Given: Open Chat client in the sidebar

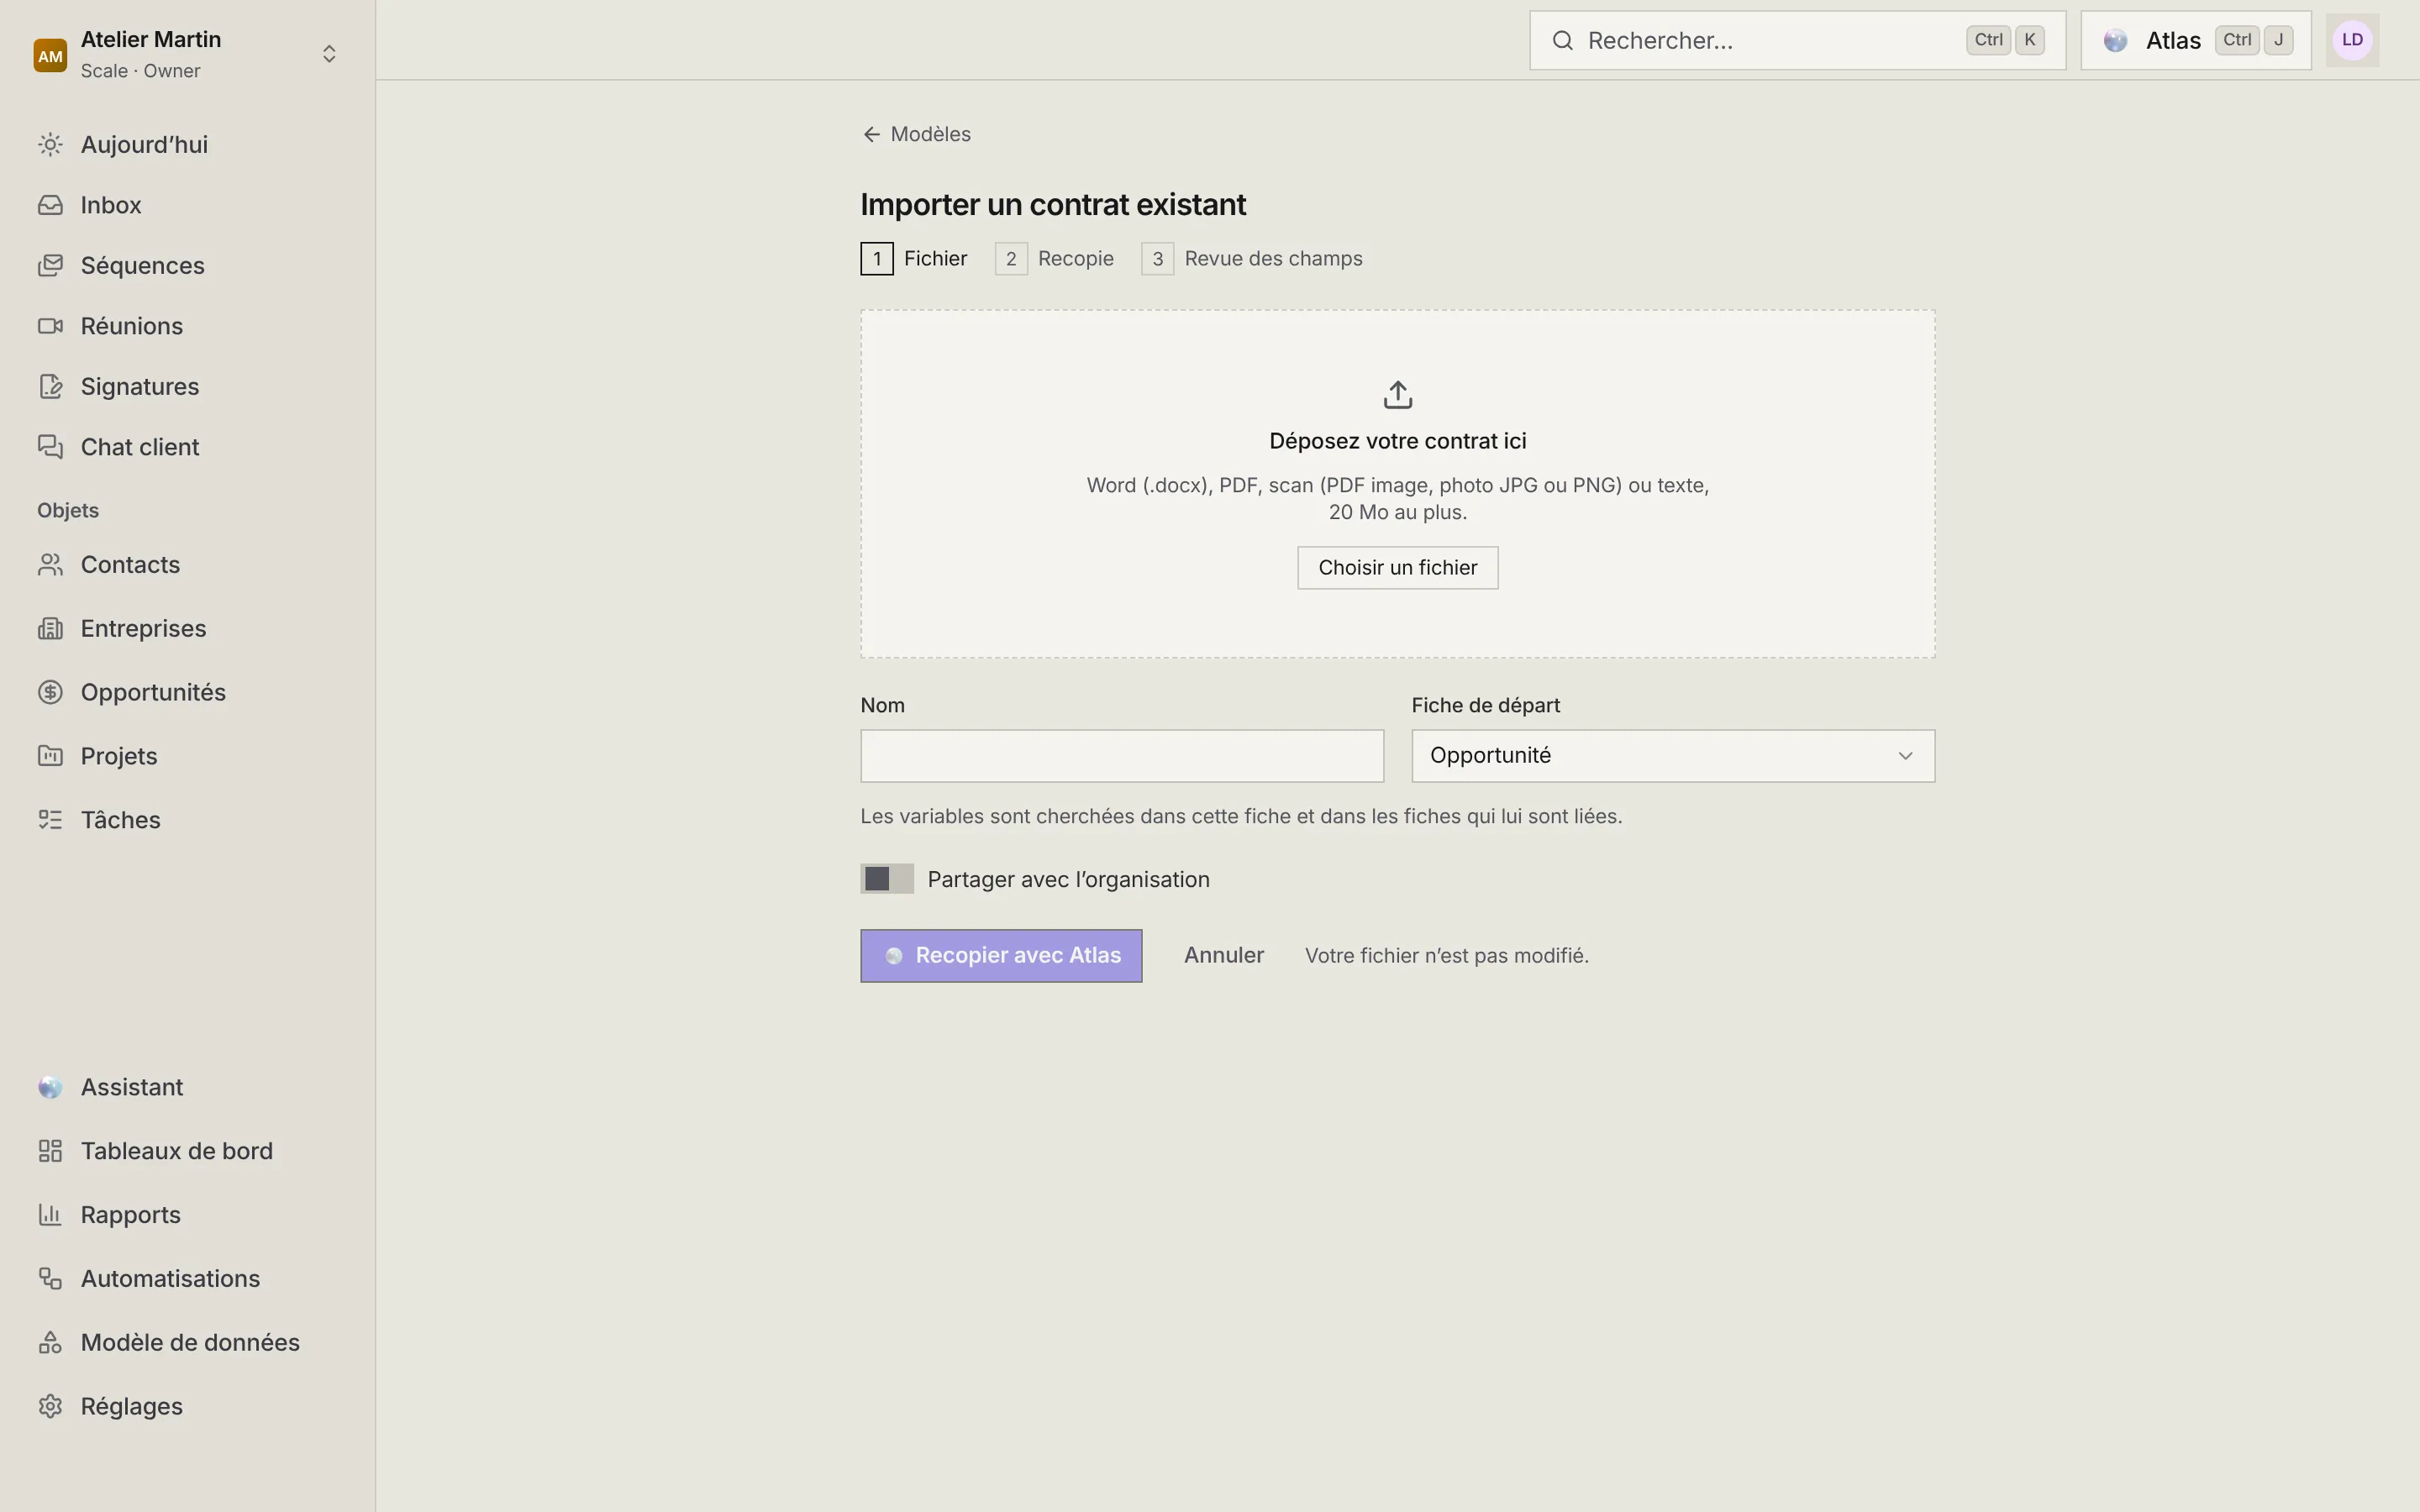Looking at the screenshot, I should click(x=188, y=447).
